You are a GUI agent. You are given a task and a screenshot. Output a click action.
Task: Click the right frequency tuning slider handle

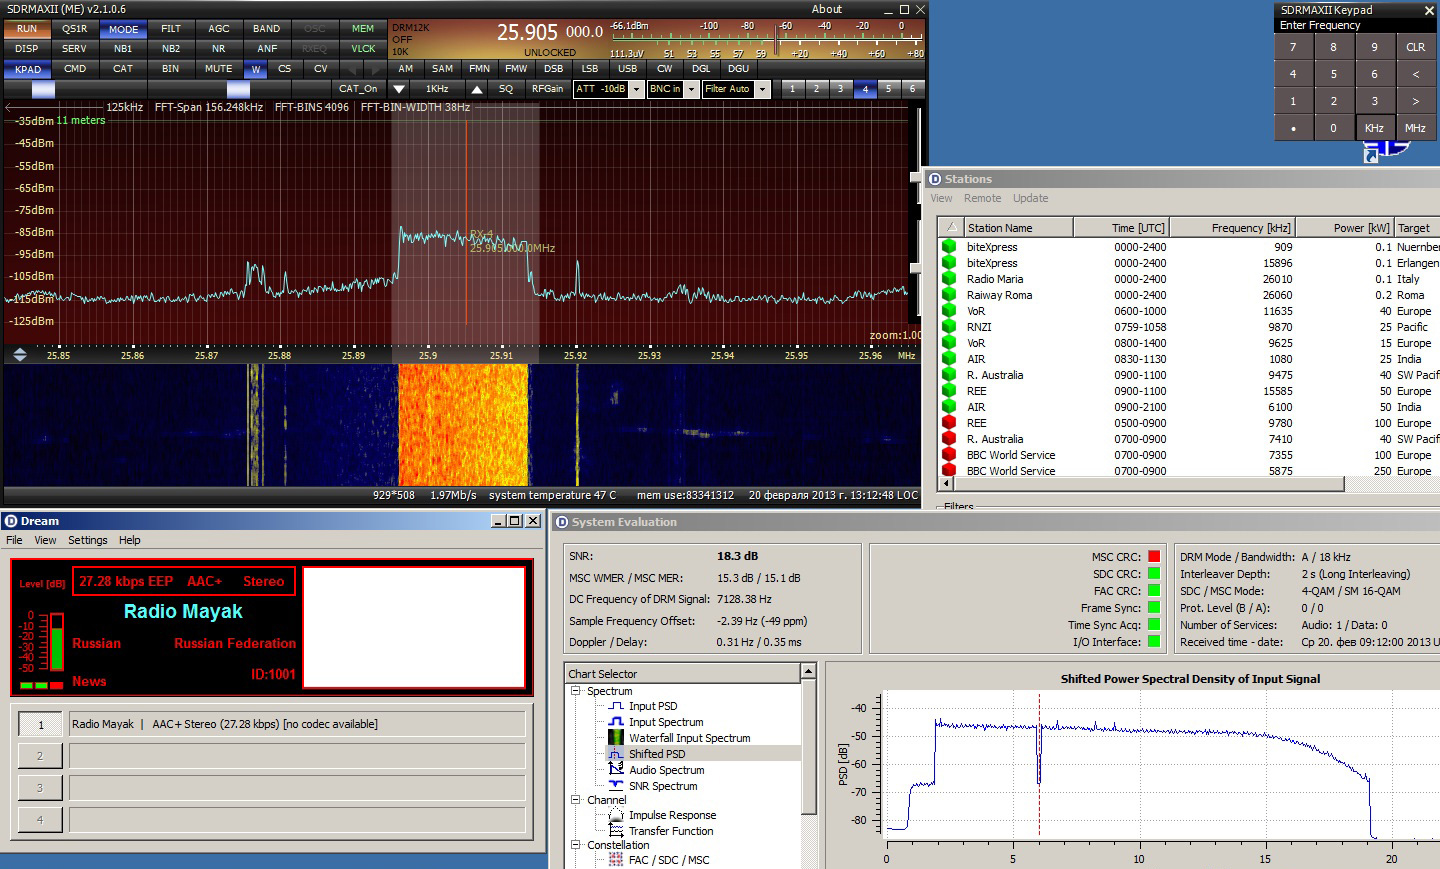click(238, 90)
